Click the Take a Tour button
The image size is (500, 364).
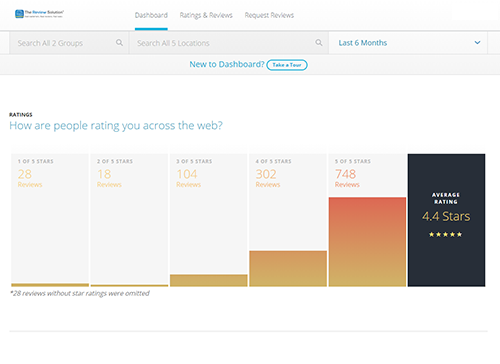[287, 65]
